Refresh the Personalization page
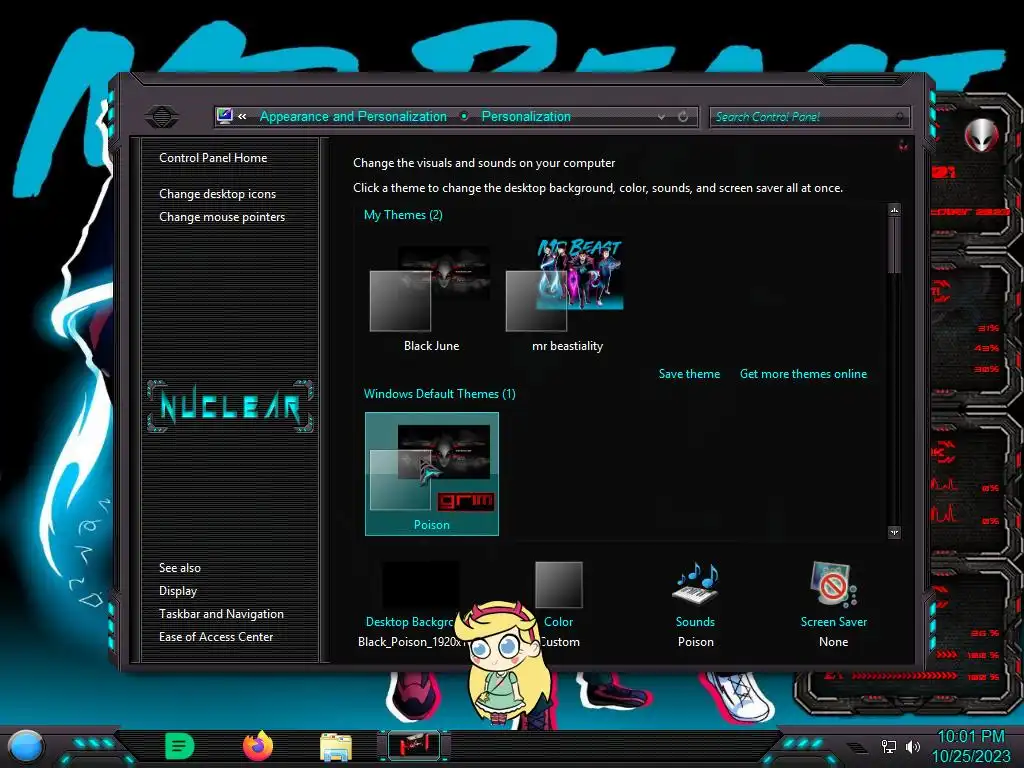Image resolution: width=1024 pixels, height=768 pixels. (x=683, y=117)
